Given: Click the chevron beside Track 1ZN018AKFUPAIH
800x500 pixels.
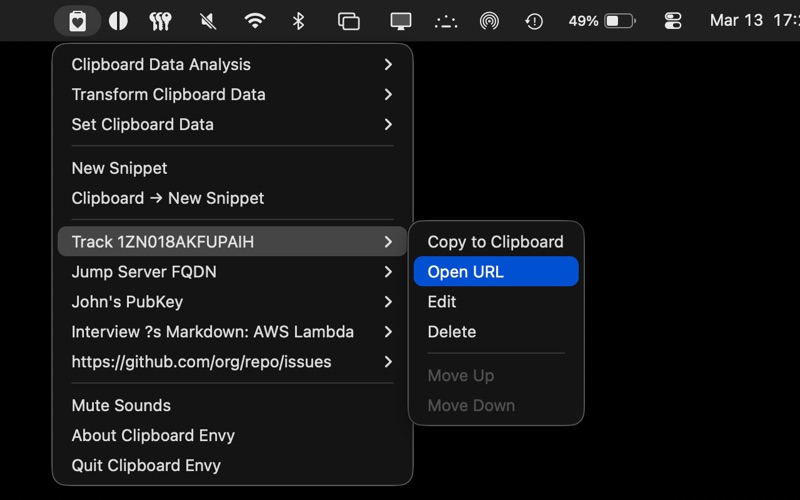Looking at the screenshot, I should (x=388, y=241).
